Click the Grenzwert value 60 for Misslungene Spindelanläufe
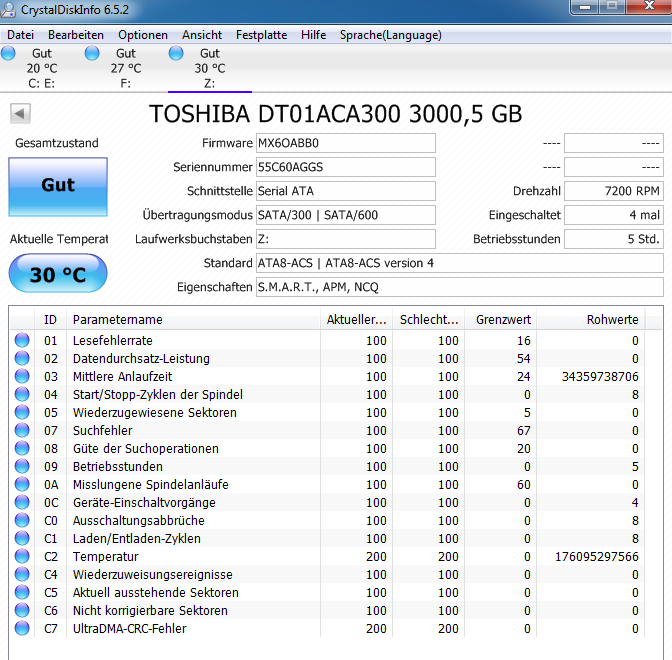This screenshot has width=672, height=660. 524,485
